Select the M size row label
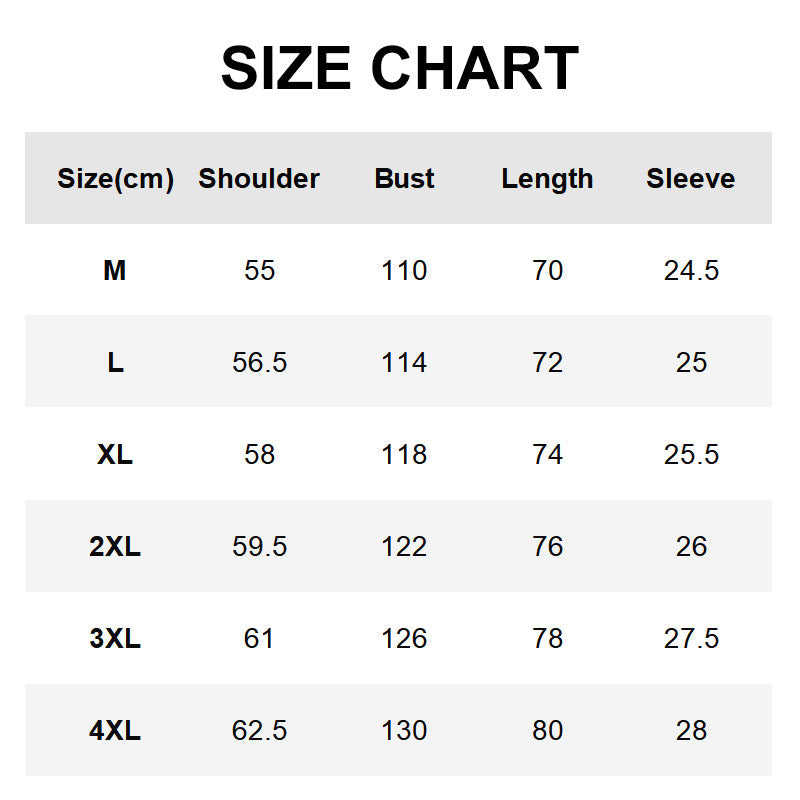800x800 pixels. point(115,270)
